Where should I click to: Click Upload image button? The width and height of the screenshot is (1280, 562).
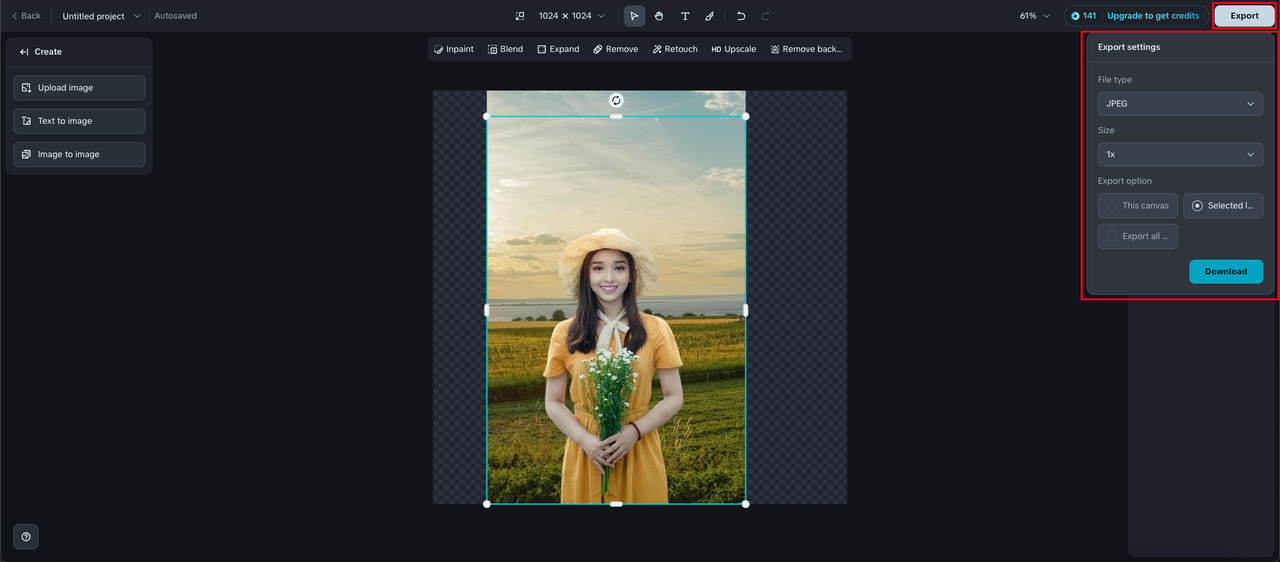79,88
